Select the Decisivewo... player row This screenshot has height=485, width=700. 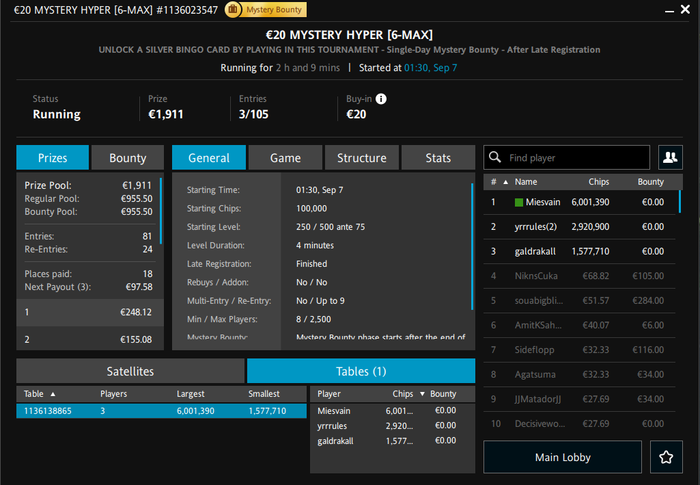click(579, 423)
